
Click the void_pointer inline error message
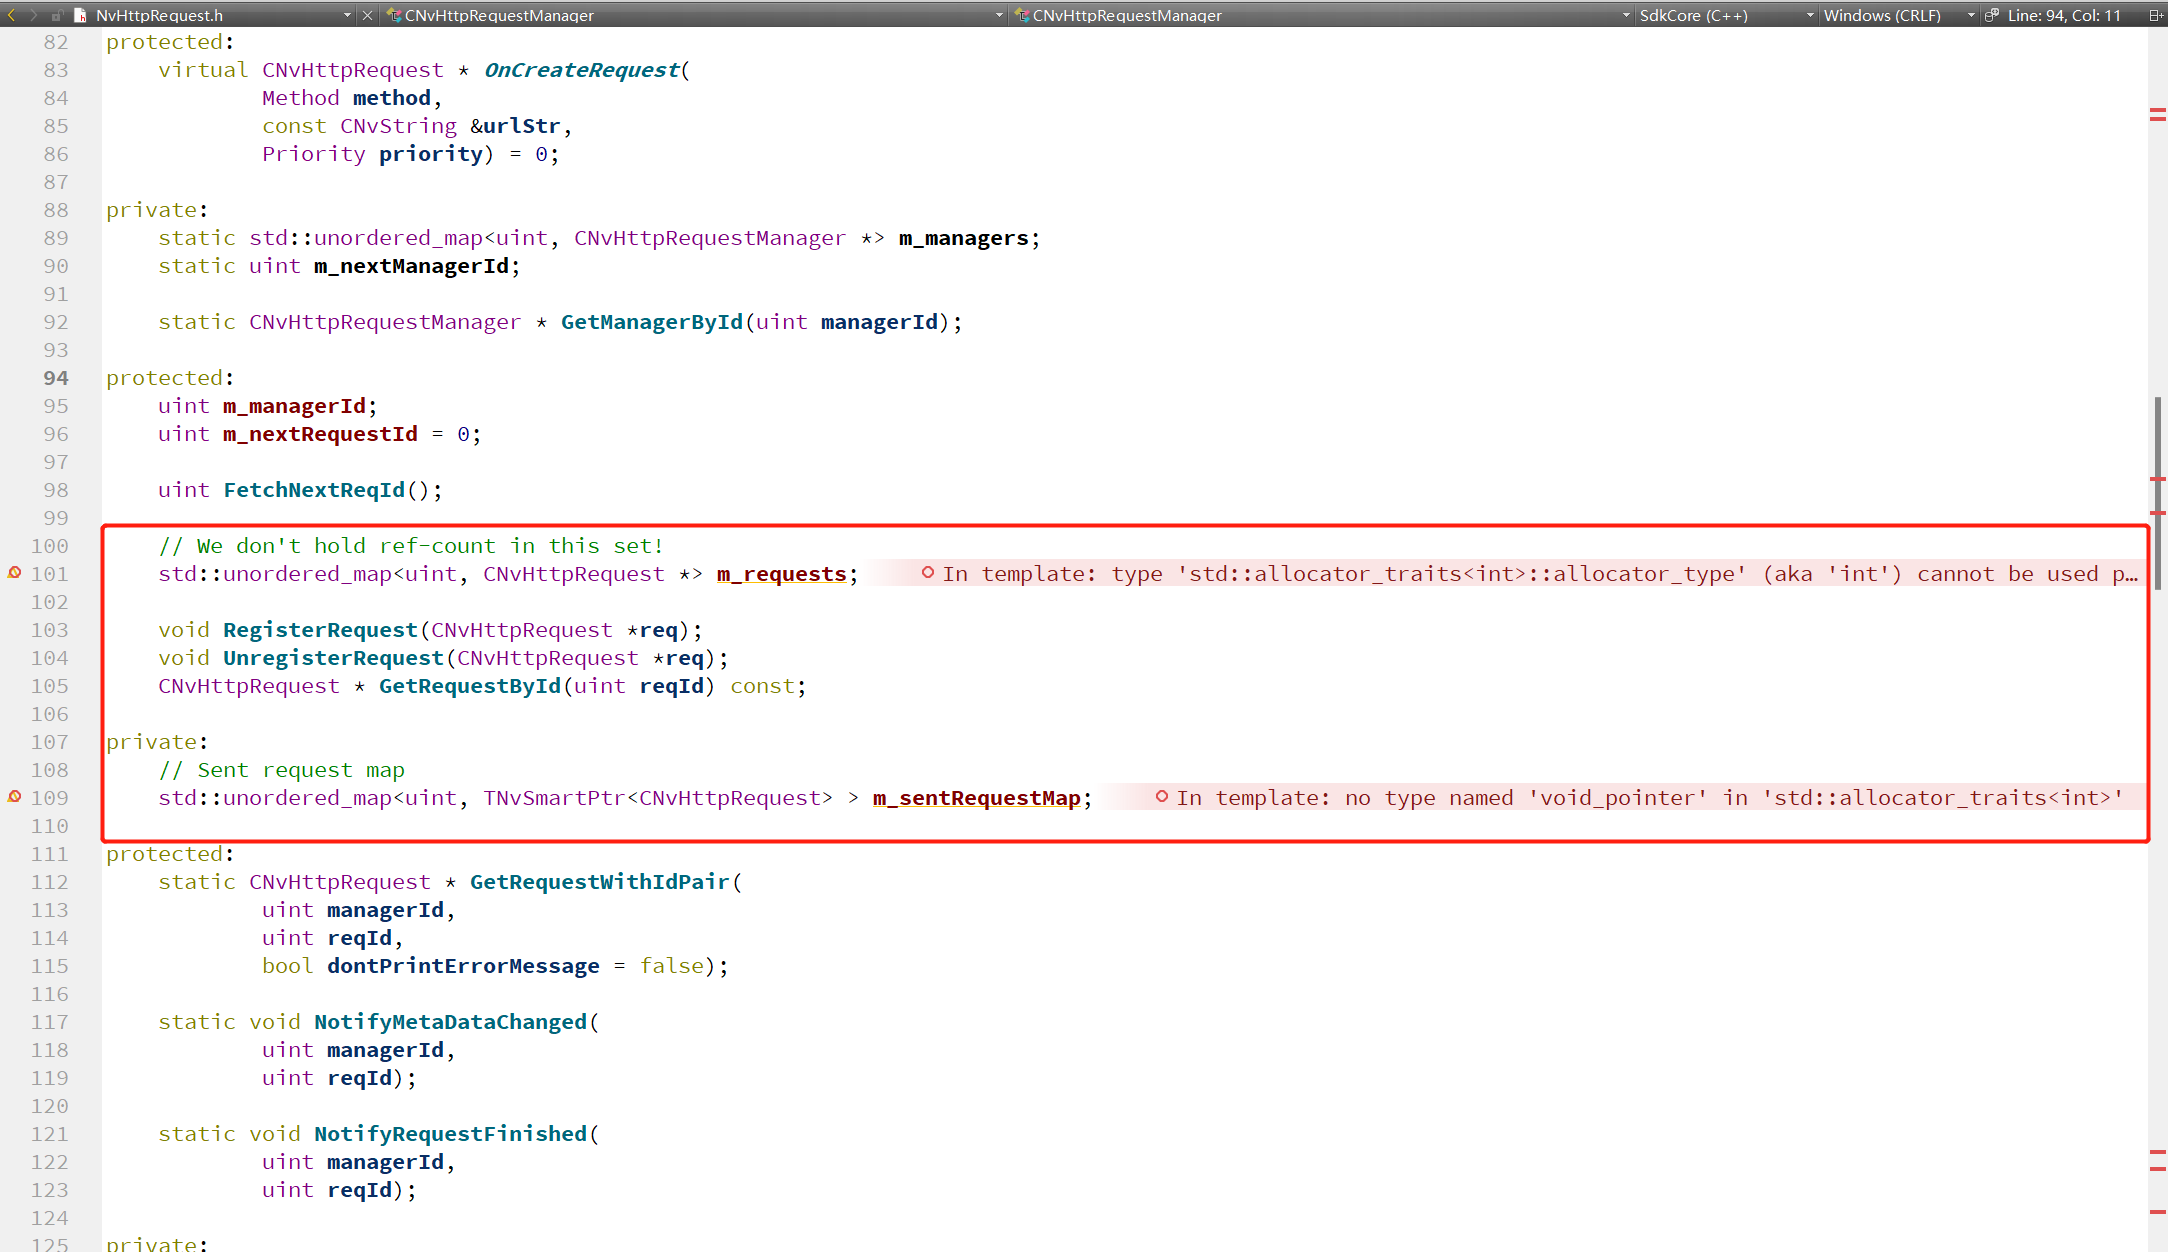[1648, 798]
